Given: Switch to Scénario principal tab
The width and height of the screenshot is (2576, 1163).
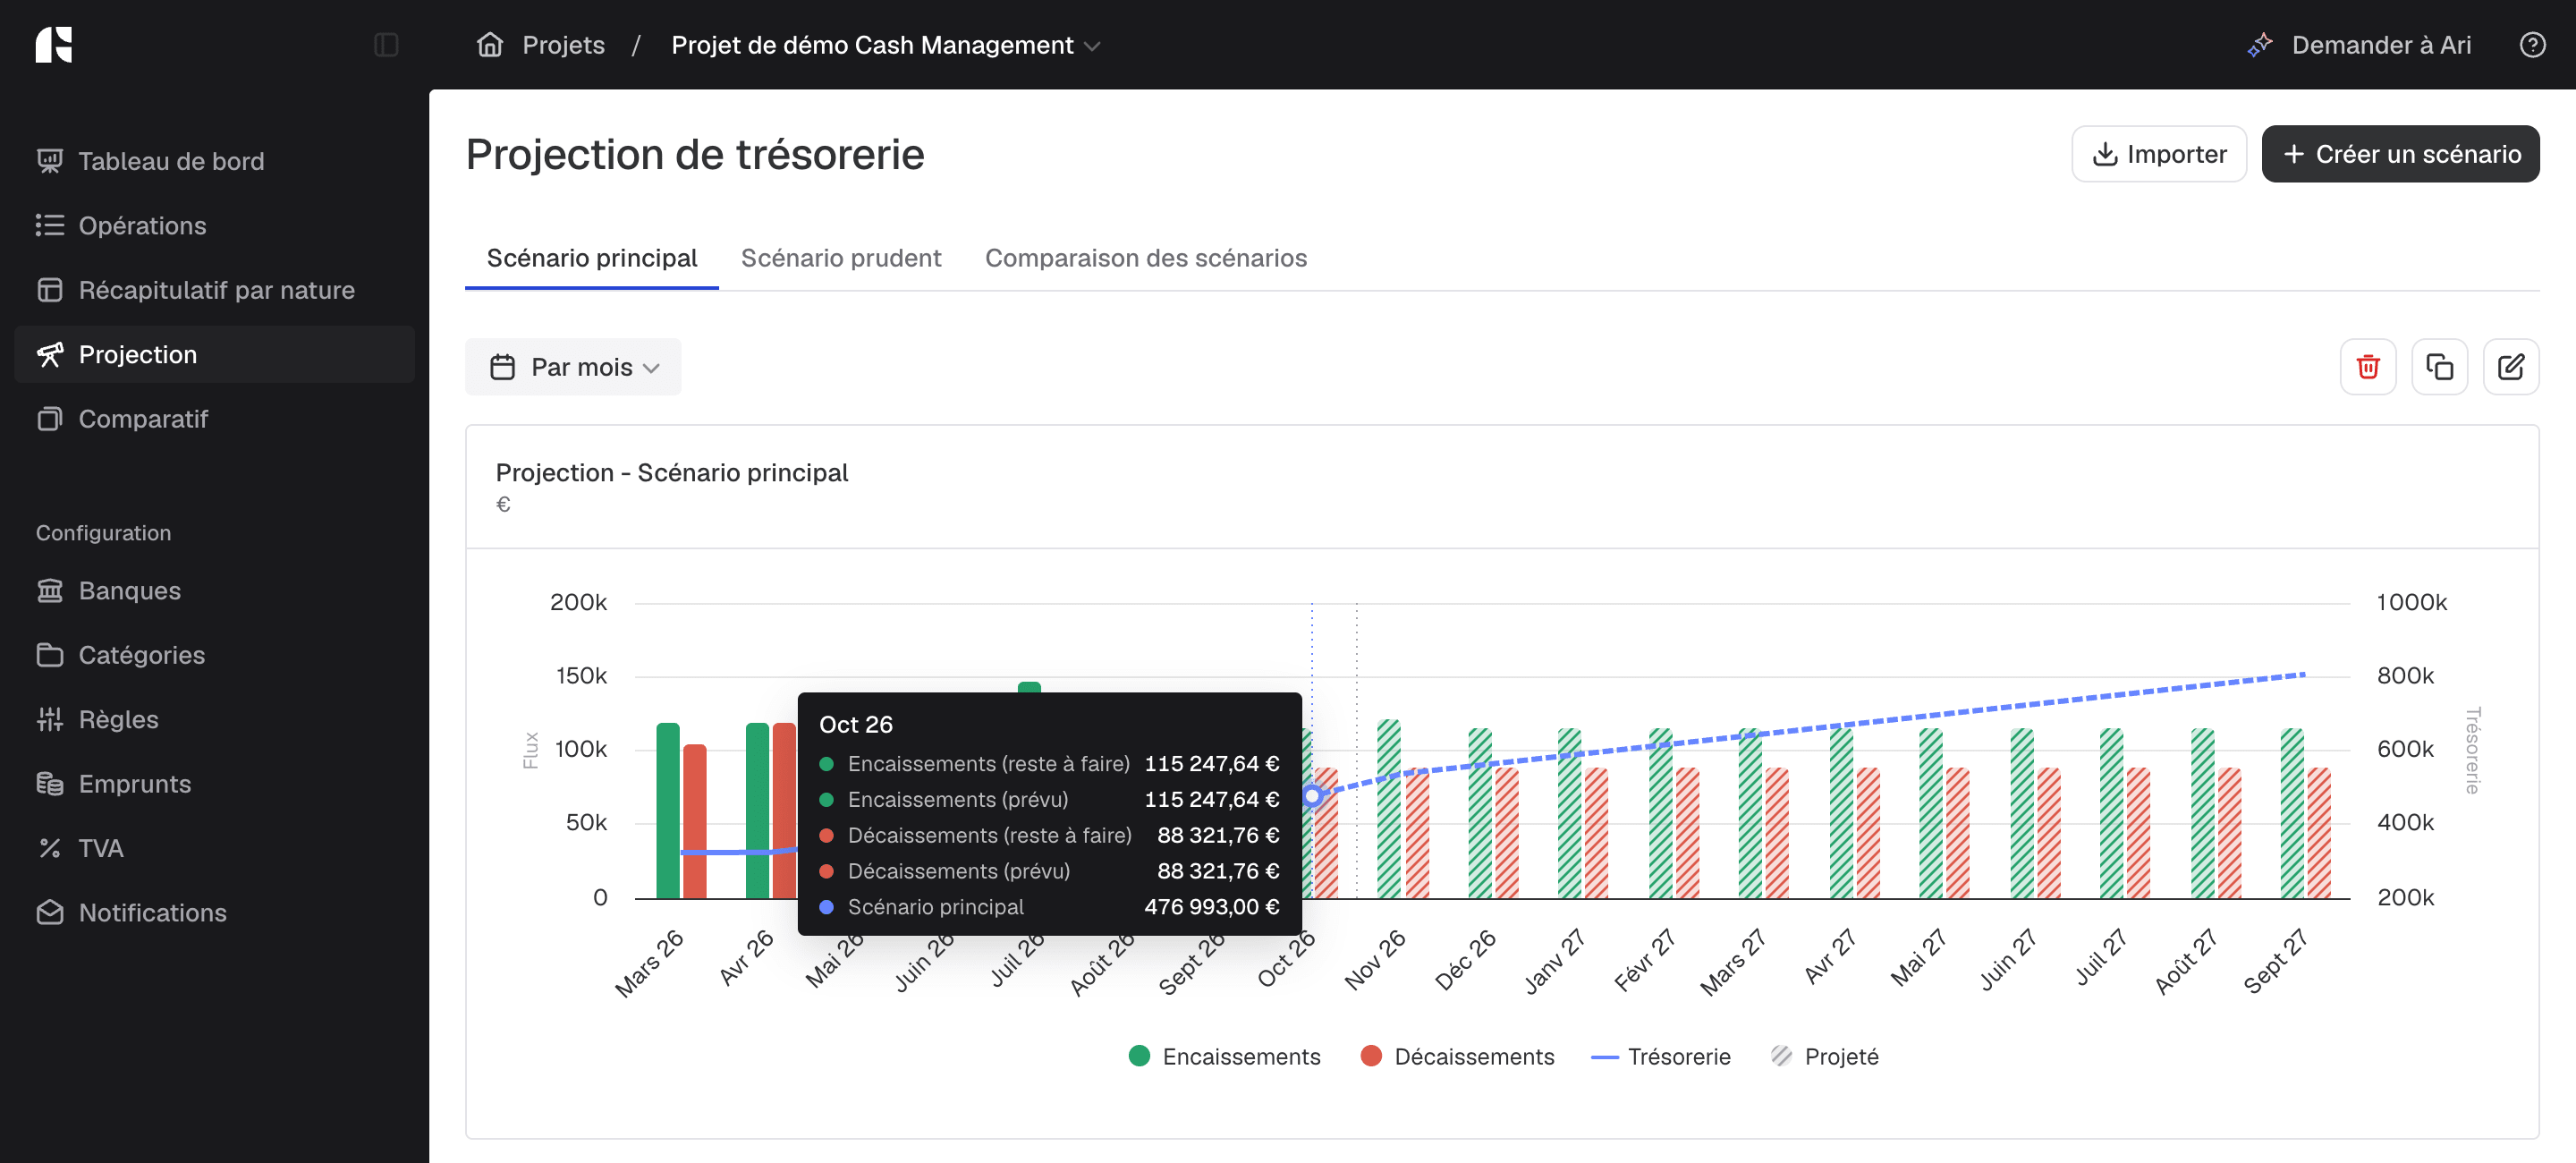Looking at the screenshot, I should pyautogui.click(x=591, y=258).
